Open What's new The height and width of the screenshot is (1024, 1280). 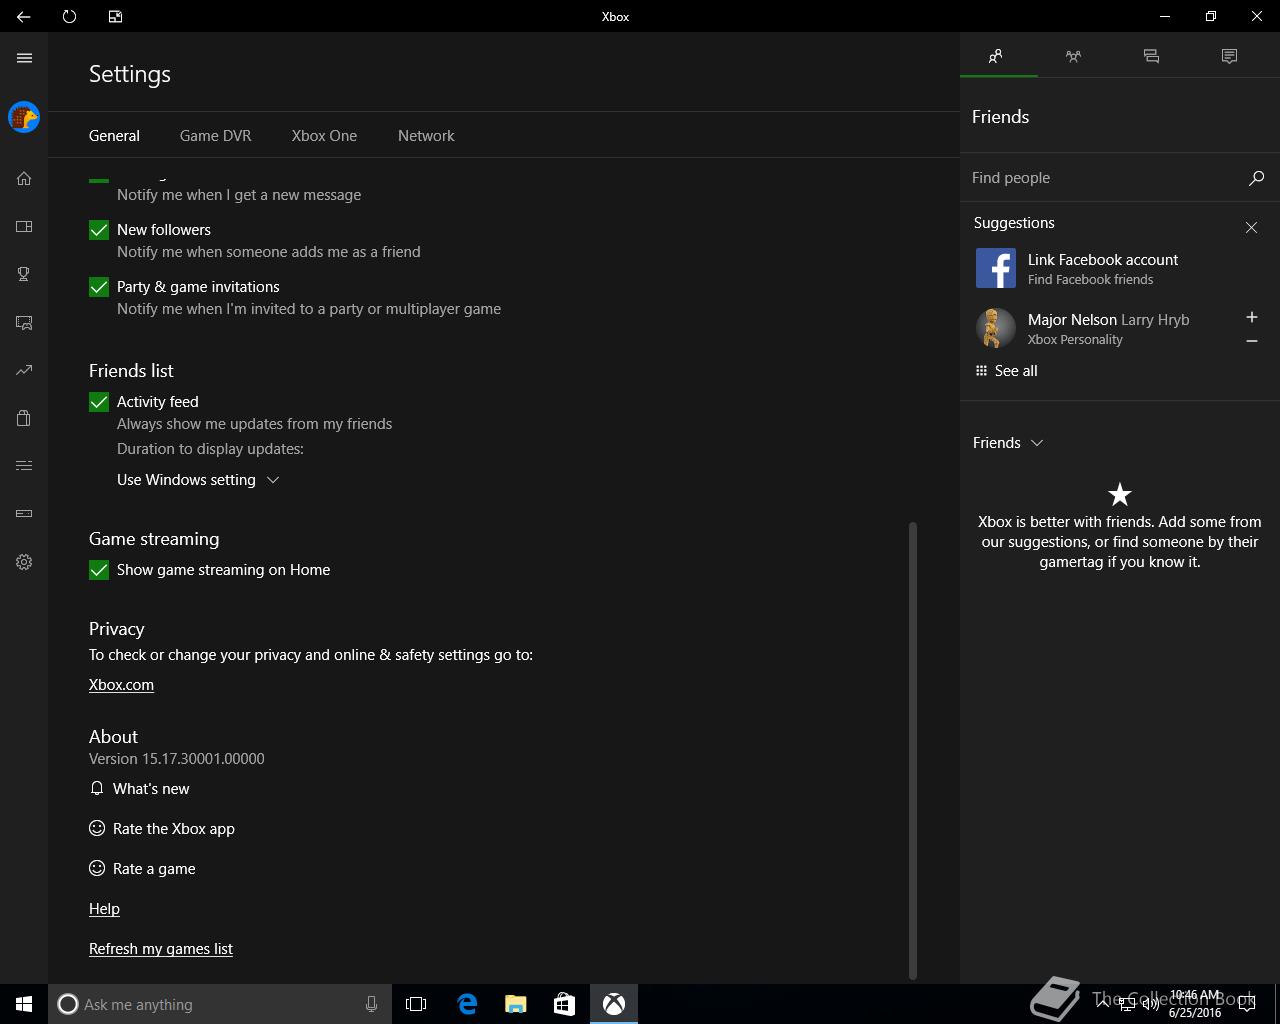click(139, 789)
